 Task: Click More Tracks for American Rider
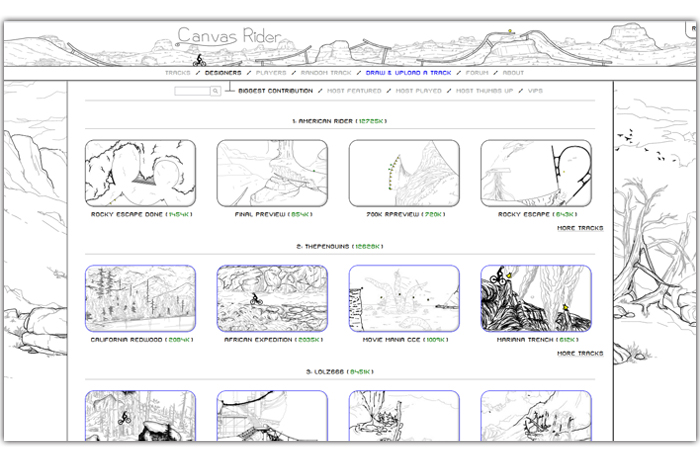(580, 228)
